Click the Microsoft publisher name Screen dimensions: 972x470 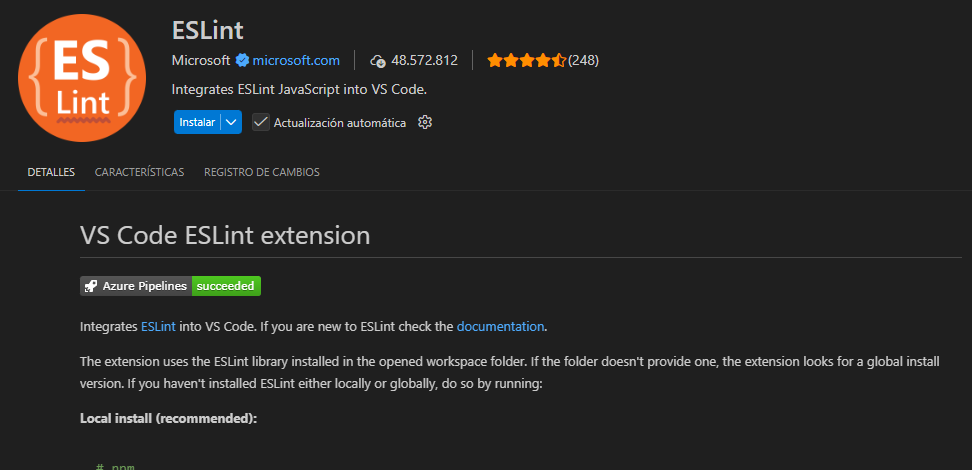pyautogui.click(x=201, y=60)
